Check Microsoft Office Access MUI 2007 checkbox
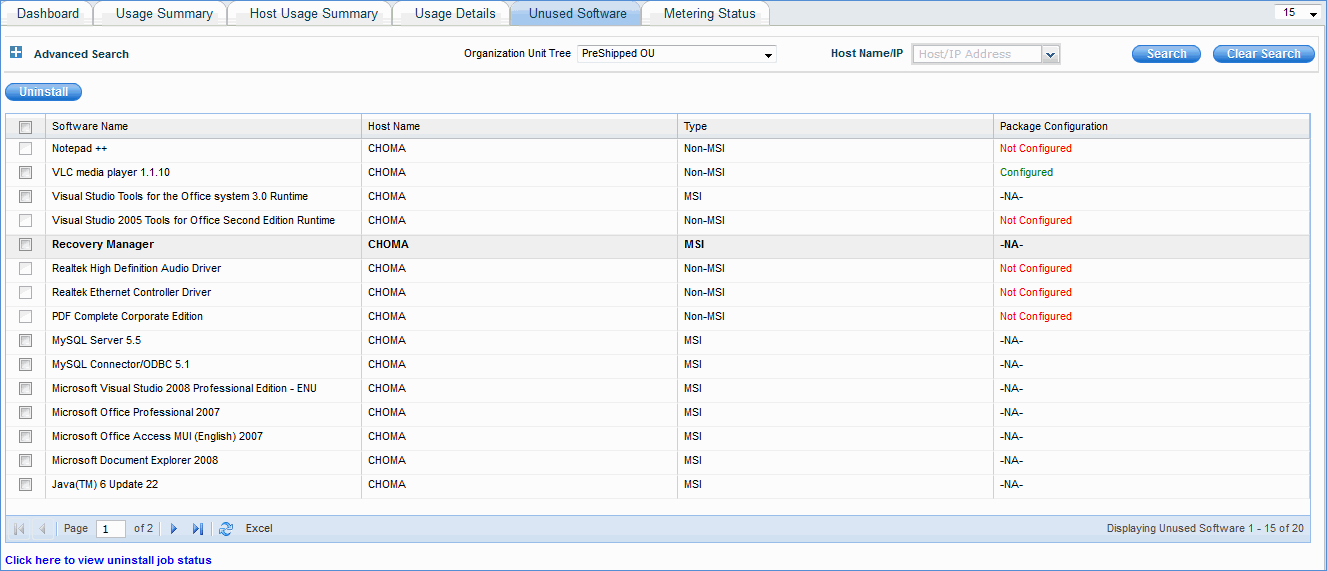Image resolution: width=1327 pixels, height=571 pixels. click(26, 436)
